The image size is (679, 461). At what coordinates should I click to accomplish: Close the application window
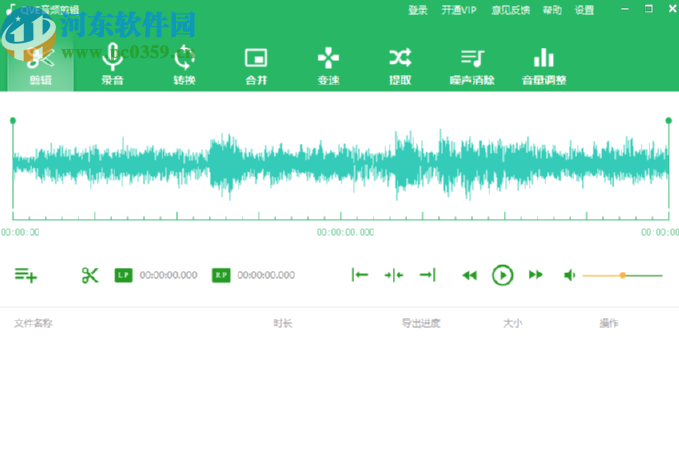tap(673, 9)
